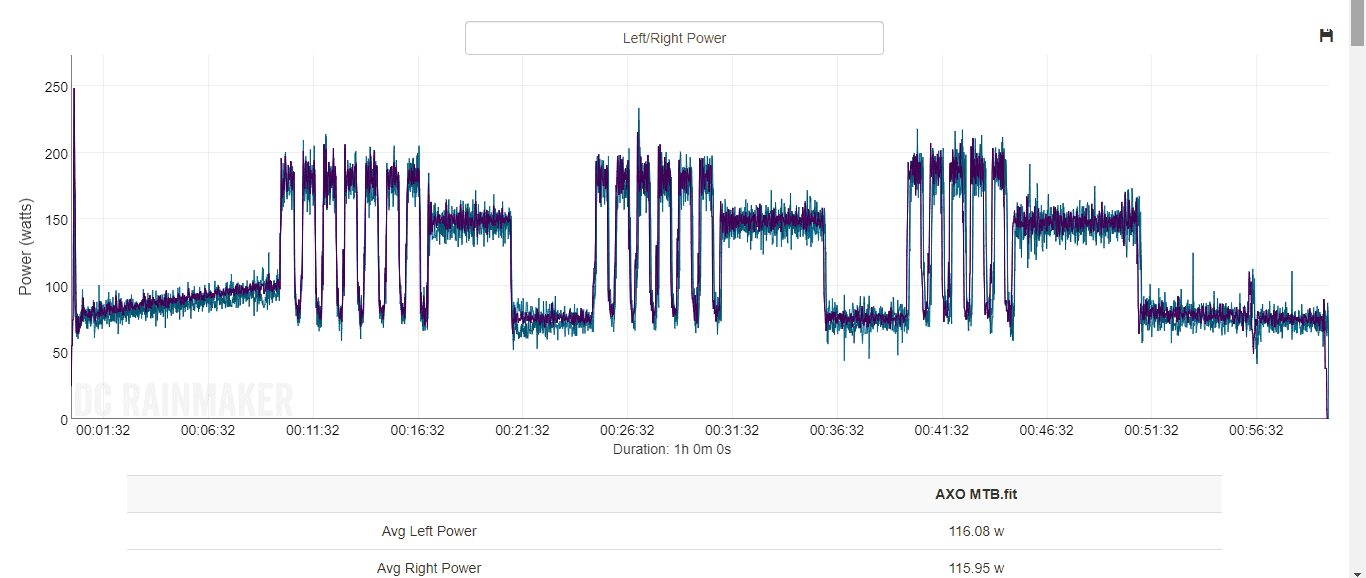Viewport: 1366px width, 578px height.
Task: Click the 150 label on the y-axis
Action: [x=56, y=220]
